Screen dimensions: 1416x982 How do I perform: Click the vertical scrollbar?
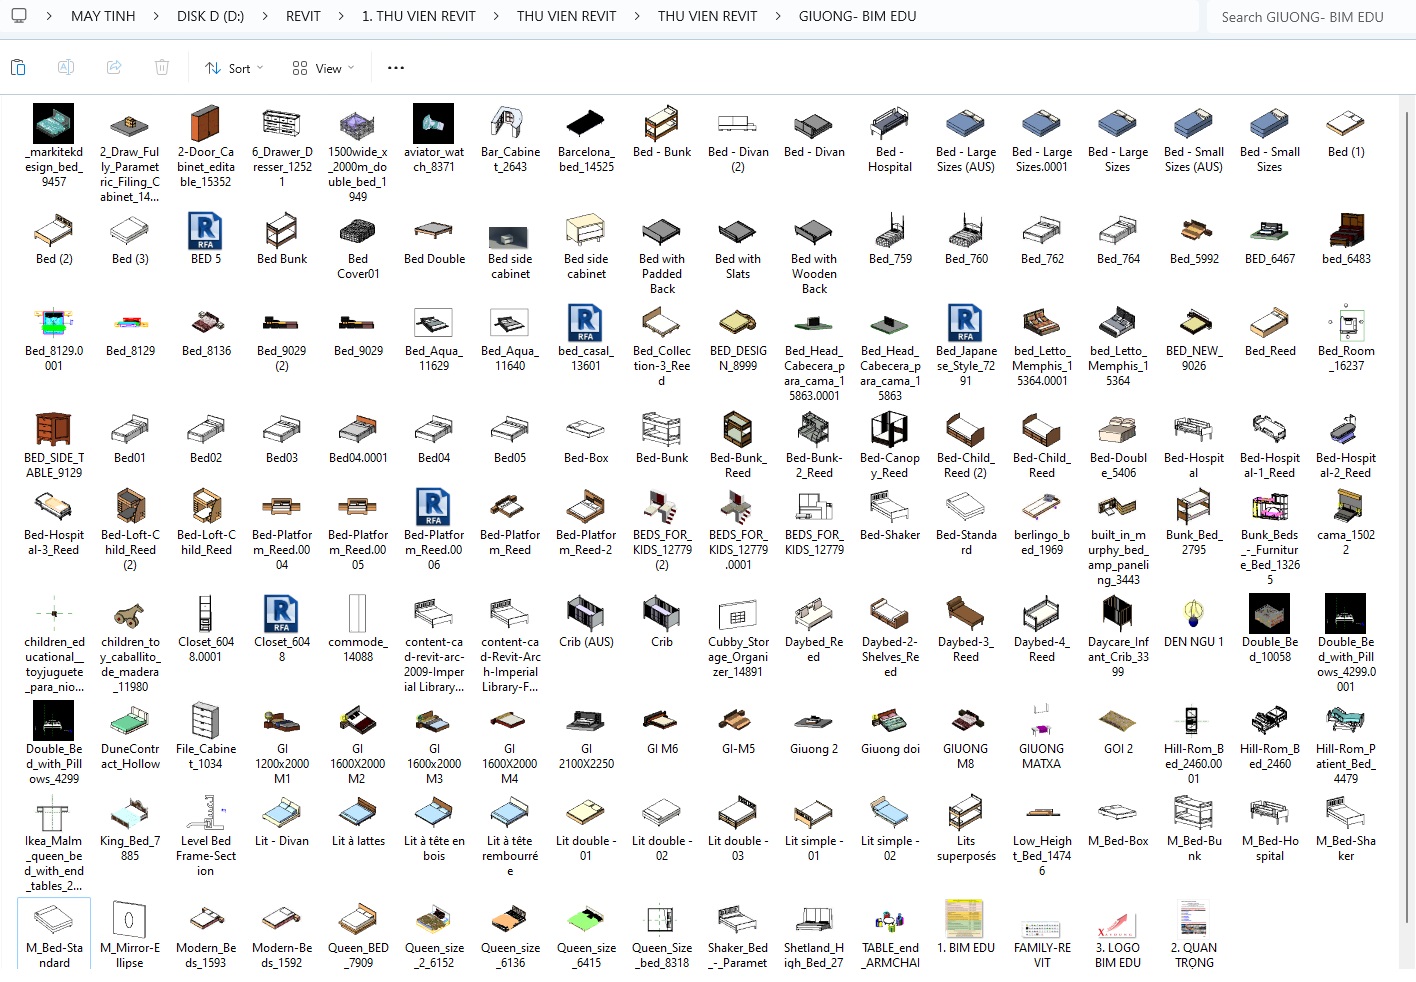point(1407,500)
